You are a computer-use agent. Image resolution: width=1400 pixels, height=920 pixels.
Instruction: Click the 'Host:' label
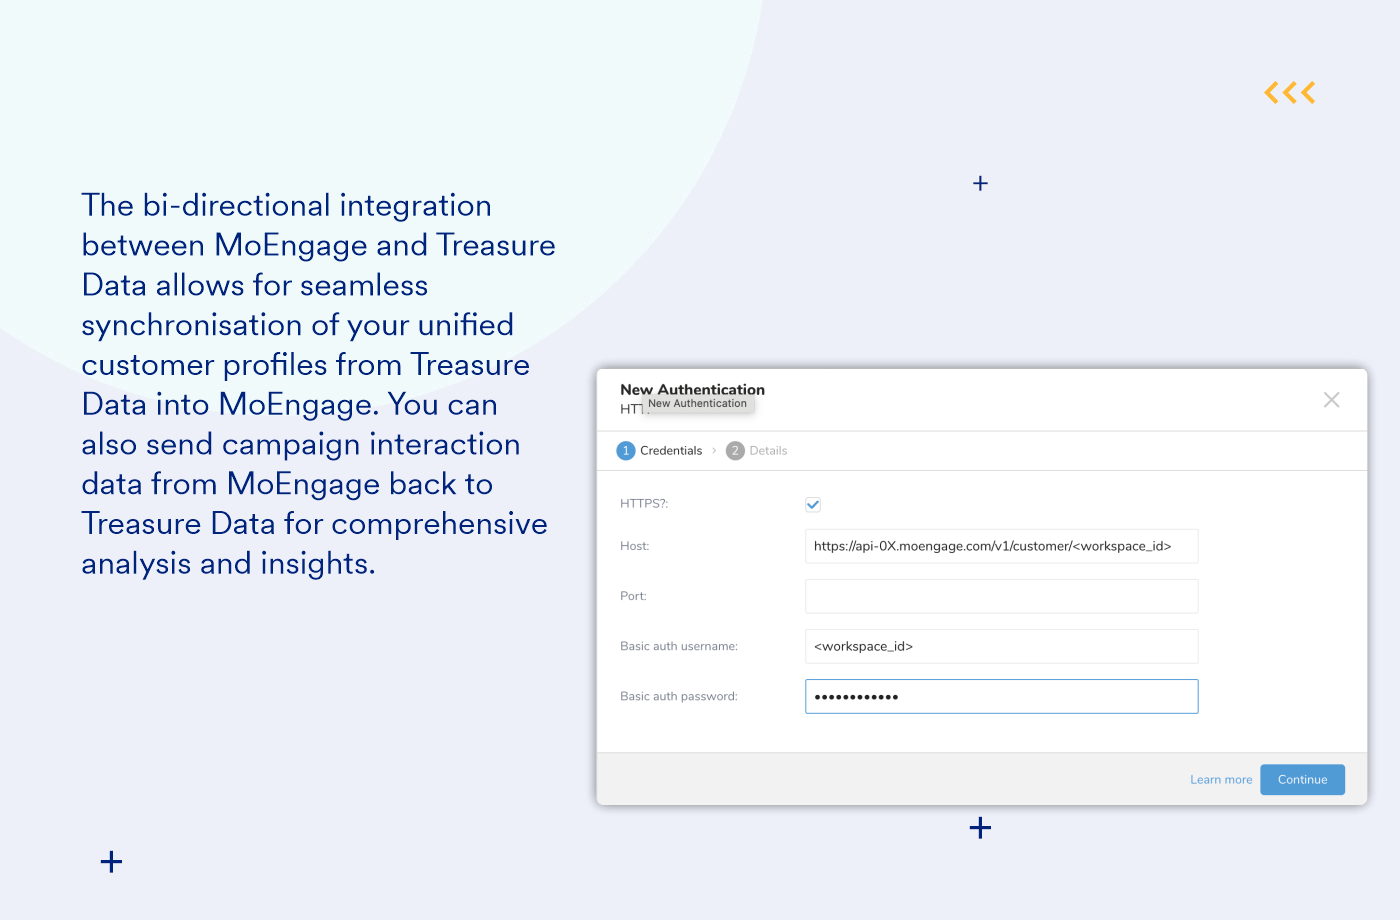(x=635, y=546)
